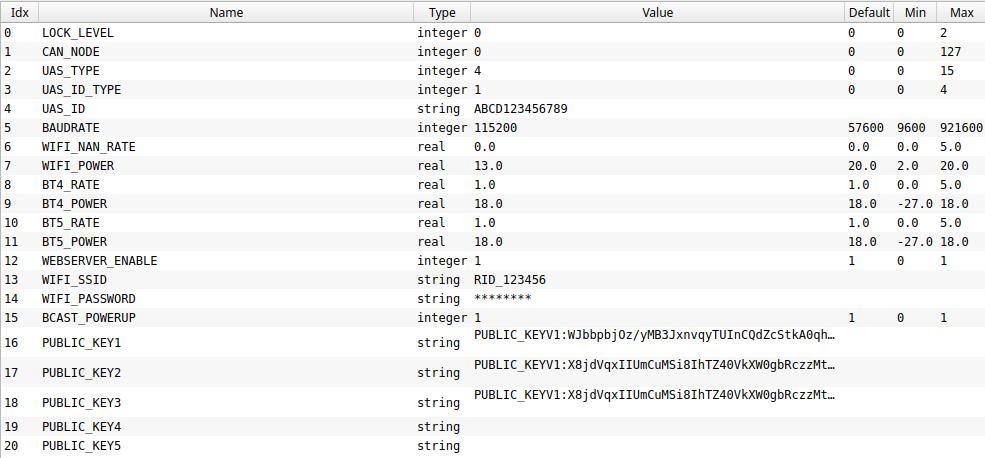Viewport: 985px width, 458px height.
Task: Click the Type column header
Action: click(x=442, y=13)
